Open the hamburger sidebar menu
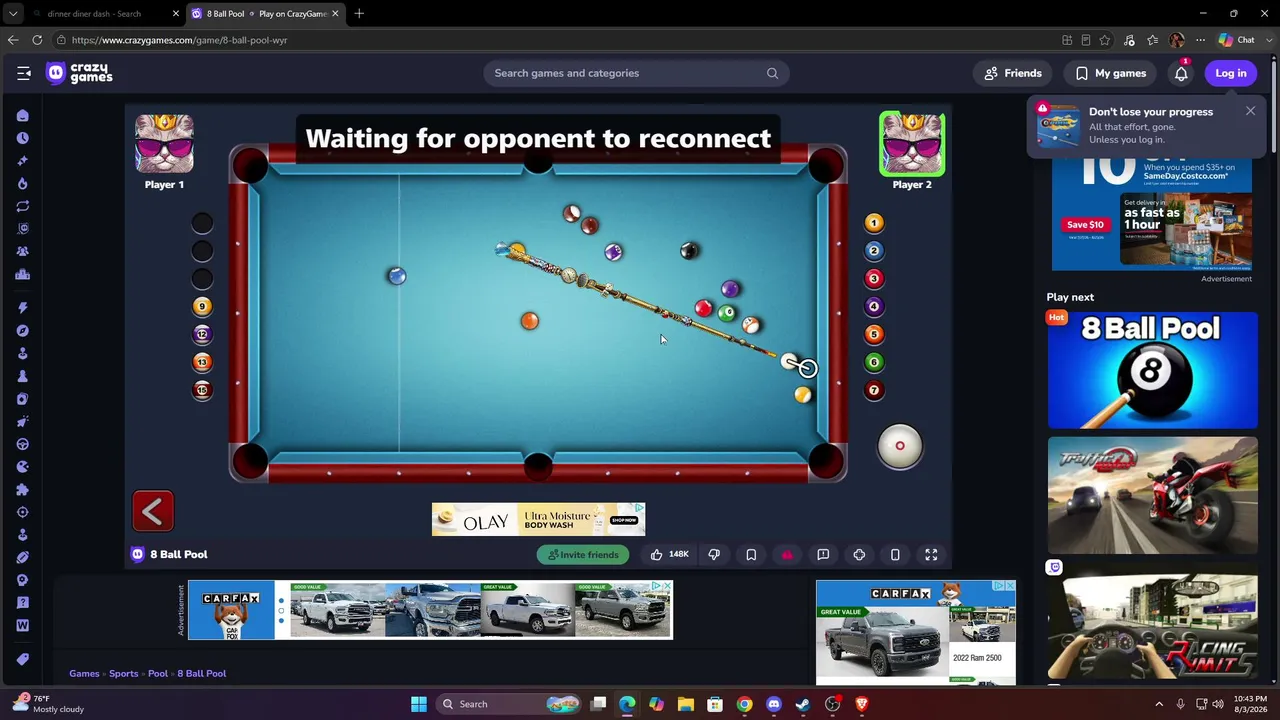1280x720 pixels. (24, 73)
